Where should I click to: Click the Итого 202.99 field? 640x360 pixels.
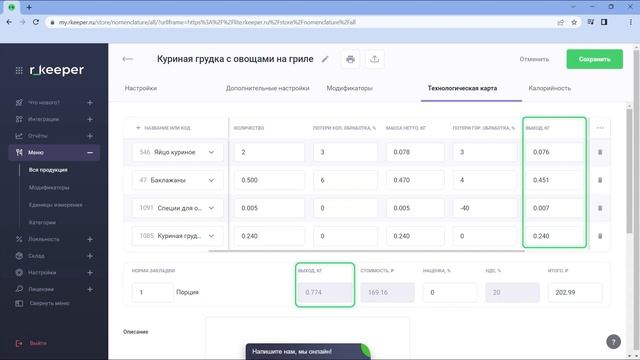pos(575,292)
